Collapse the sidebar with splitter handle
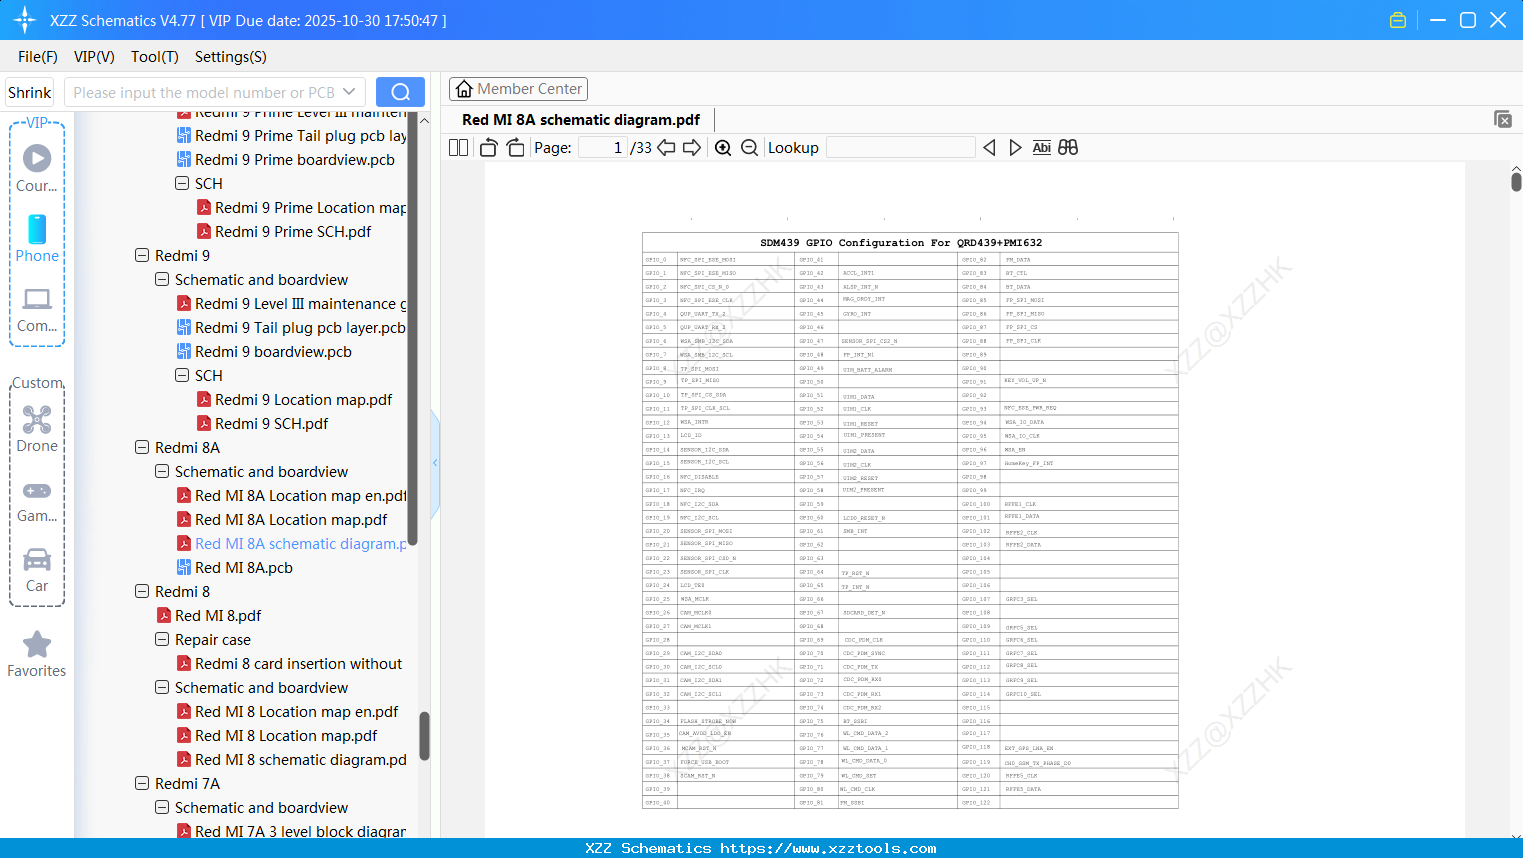 435,462
